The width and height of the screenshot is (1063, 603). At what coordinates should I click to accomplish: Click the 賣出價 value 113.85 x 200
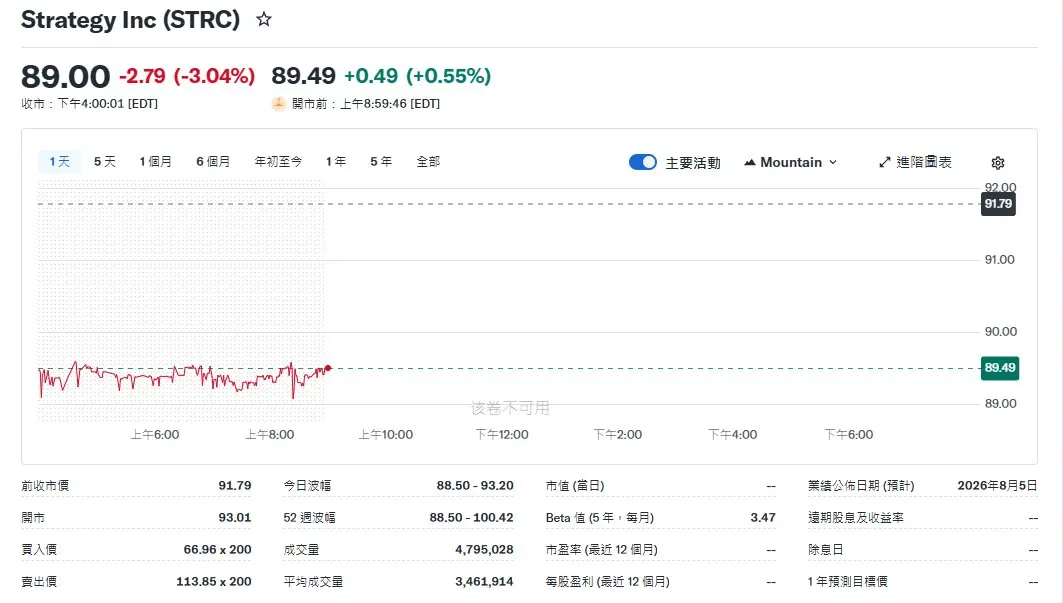tap(214, 581)
